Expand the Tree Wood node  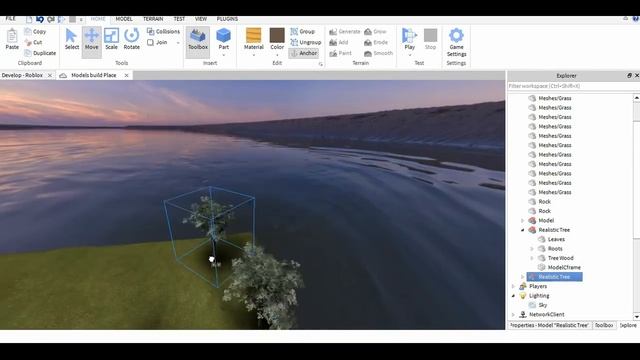[532, 258]
